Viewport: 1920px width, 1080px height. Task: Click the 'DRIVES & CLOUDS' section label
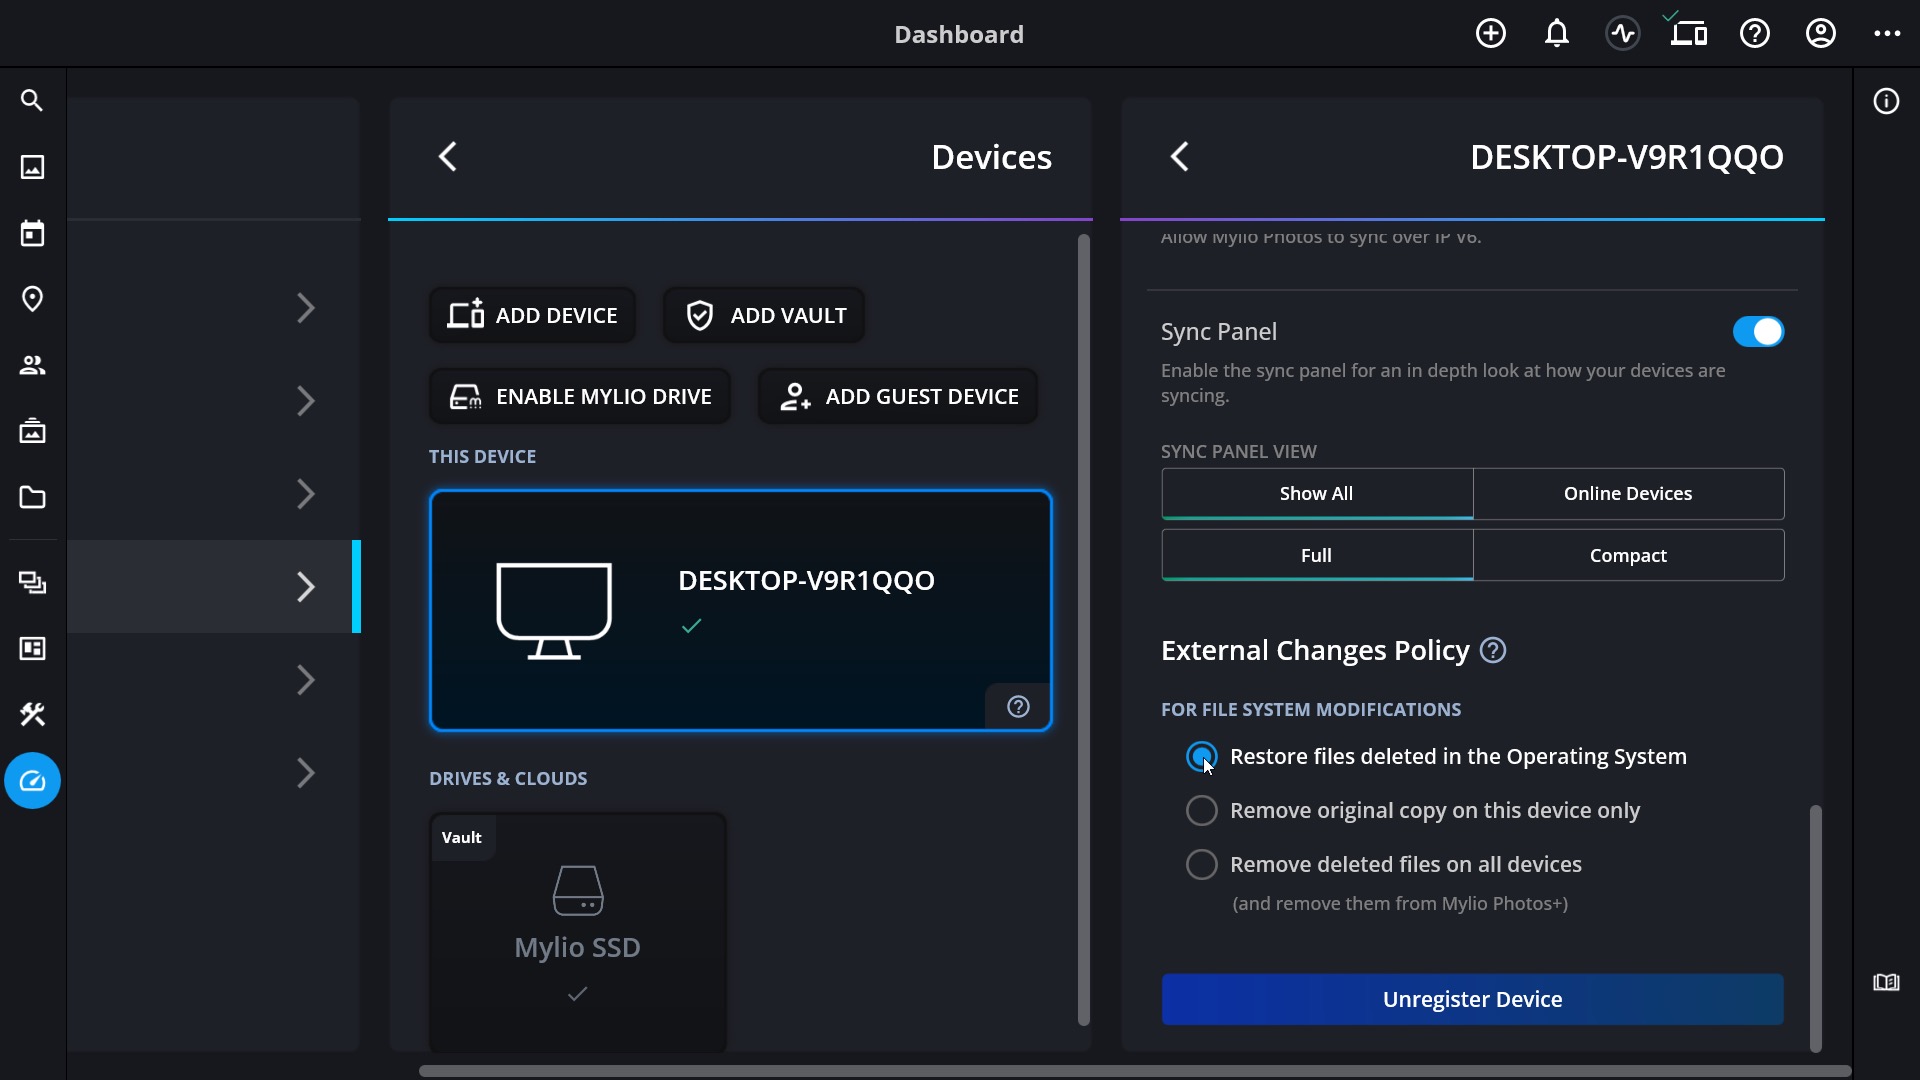pos(508,779)
